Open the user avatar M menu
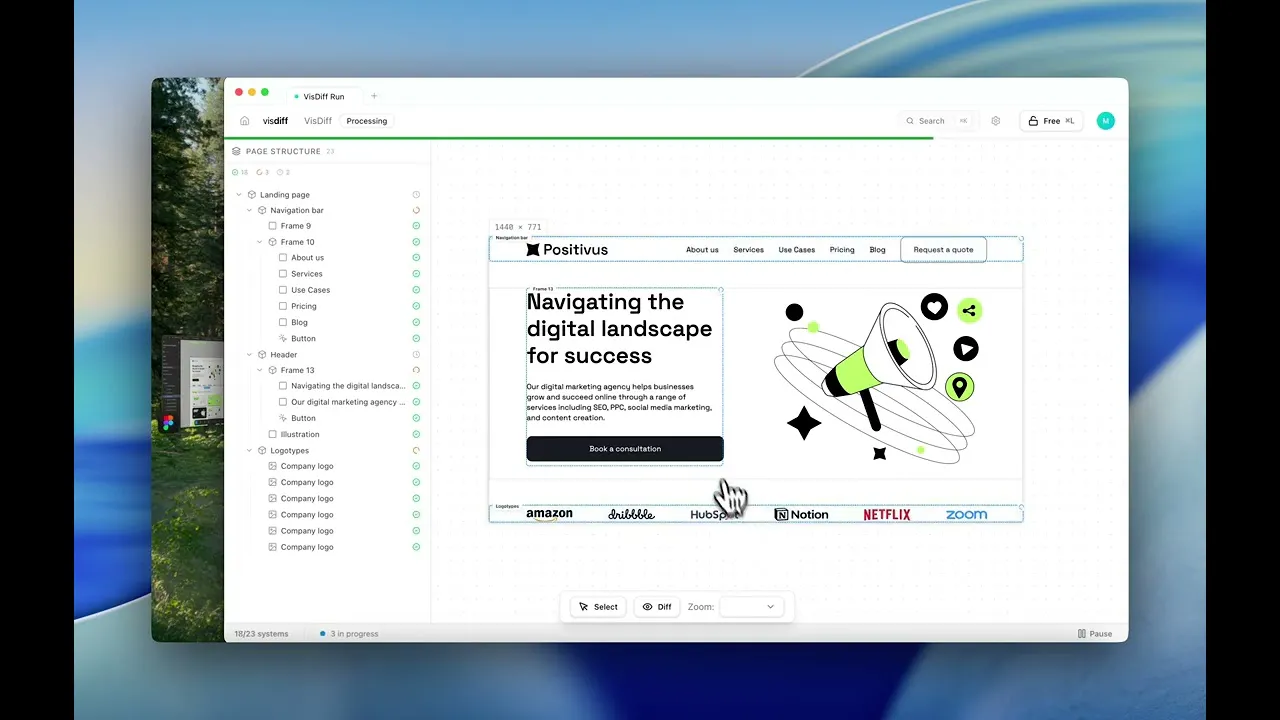The image size is (1280, 720). click(1105, 121)
